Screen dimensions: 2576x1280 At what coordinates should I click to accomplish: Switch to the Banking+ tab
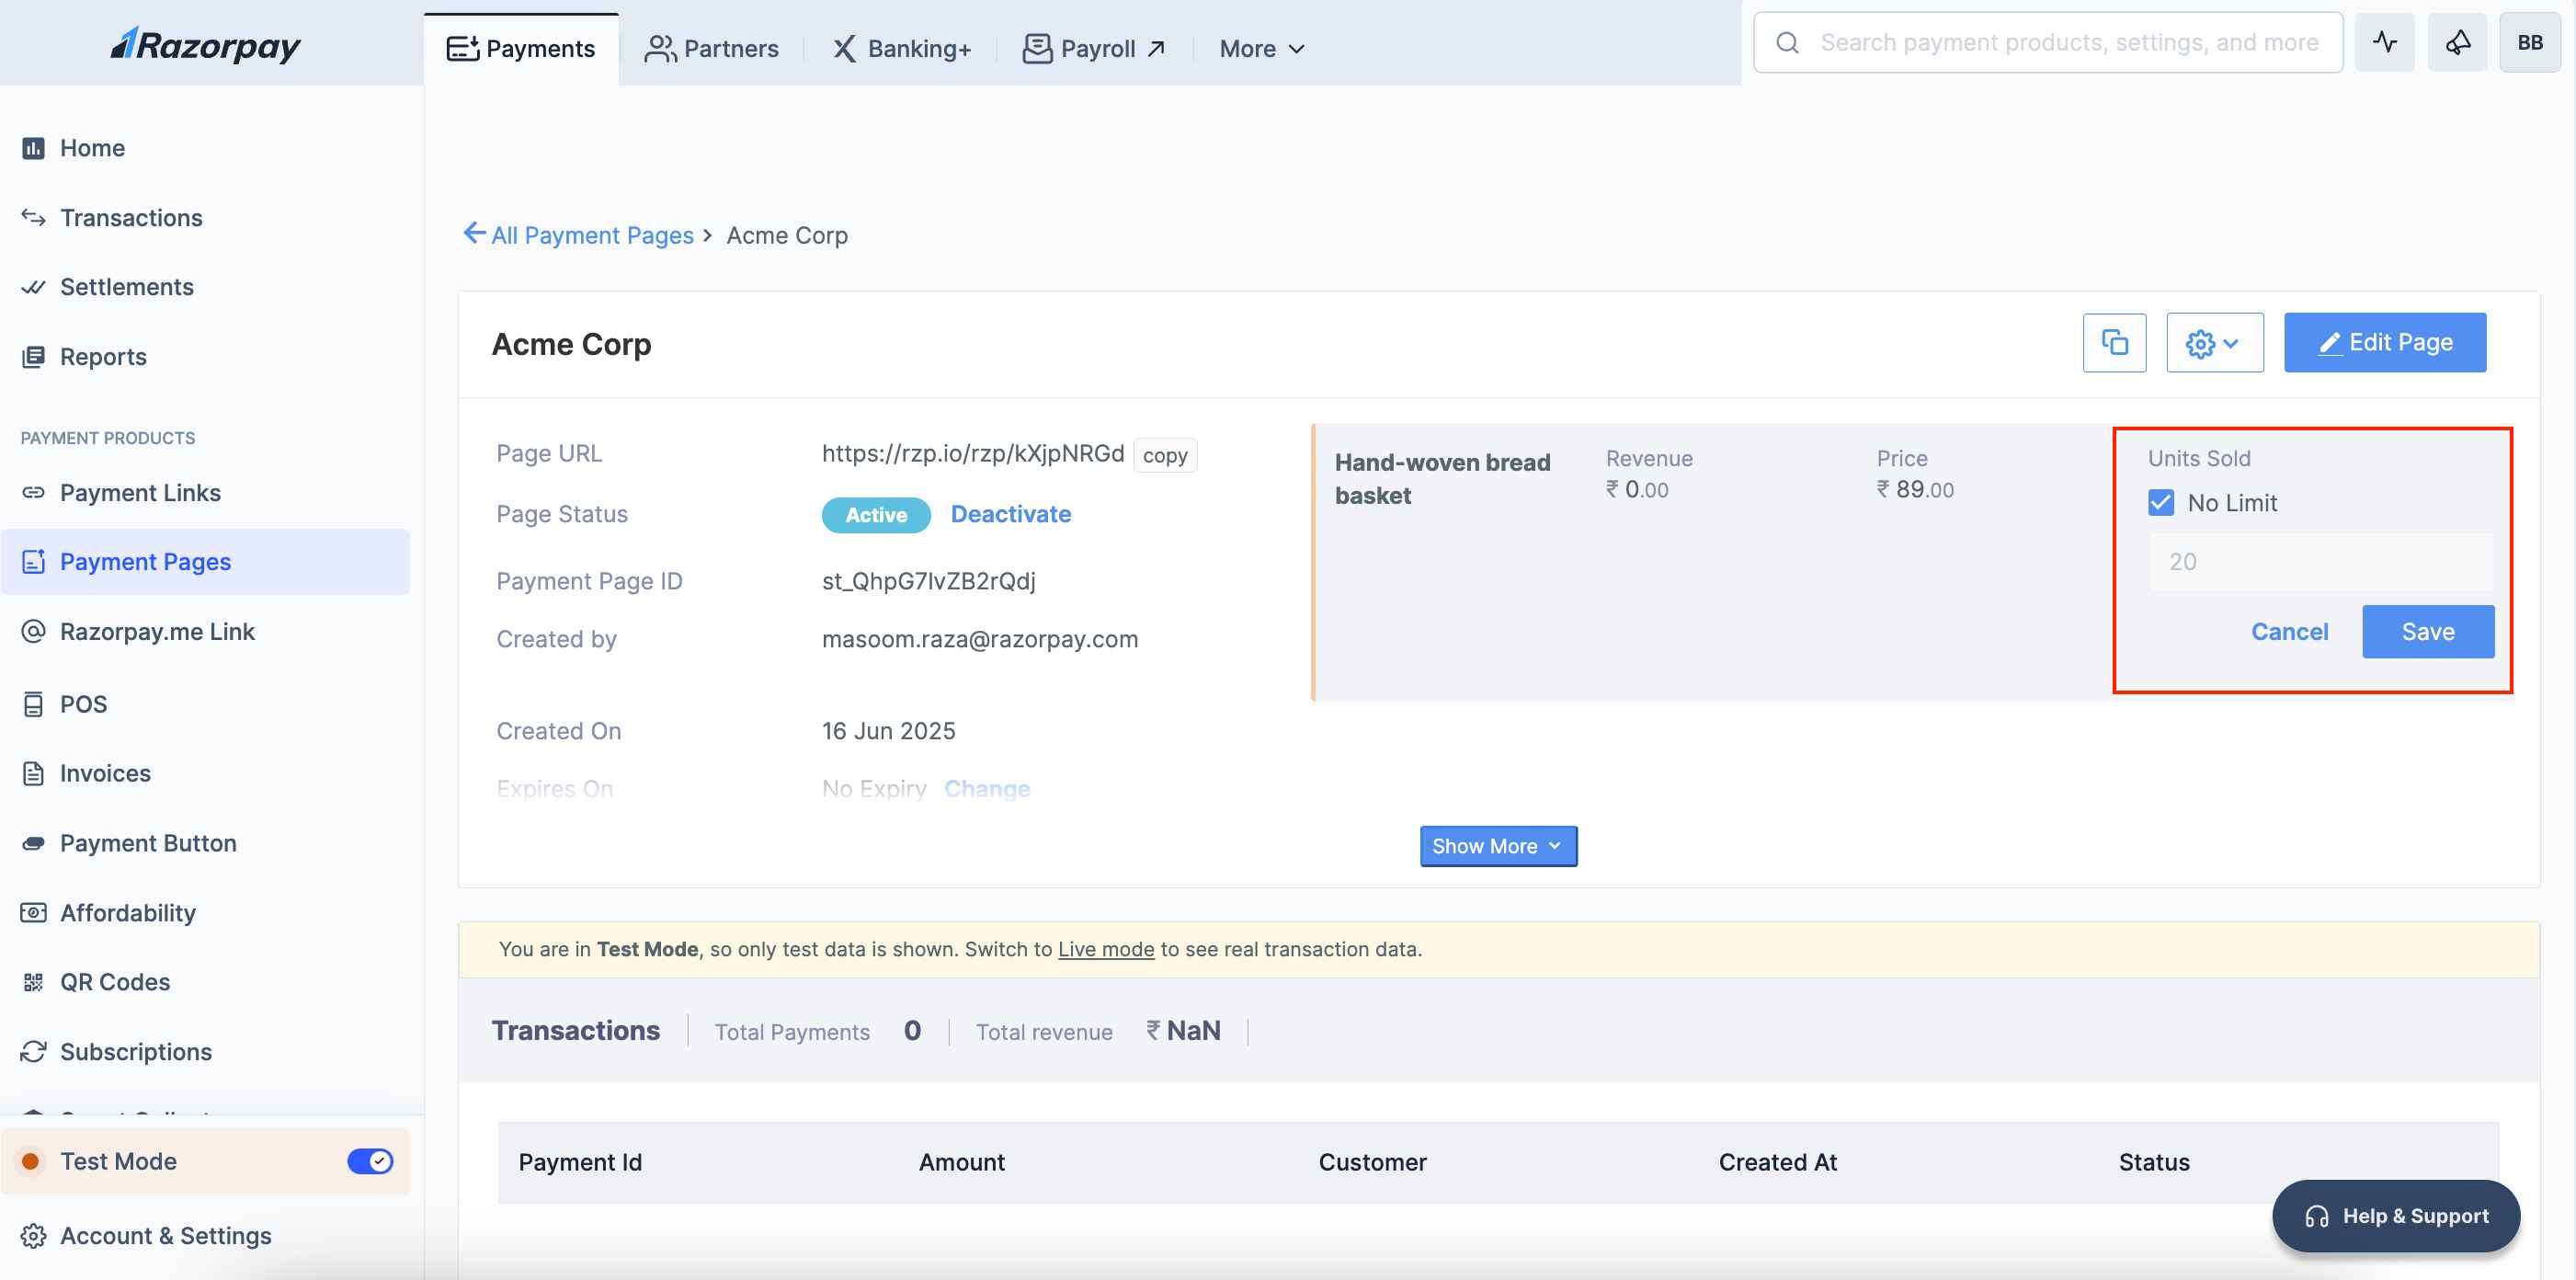pos(902,48)
